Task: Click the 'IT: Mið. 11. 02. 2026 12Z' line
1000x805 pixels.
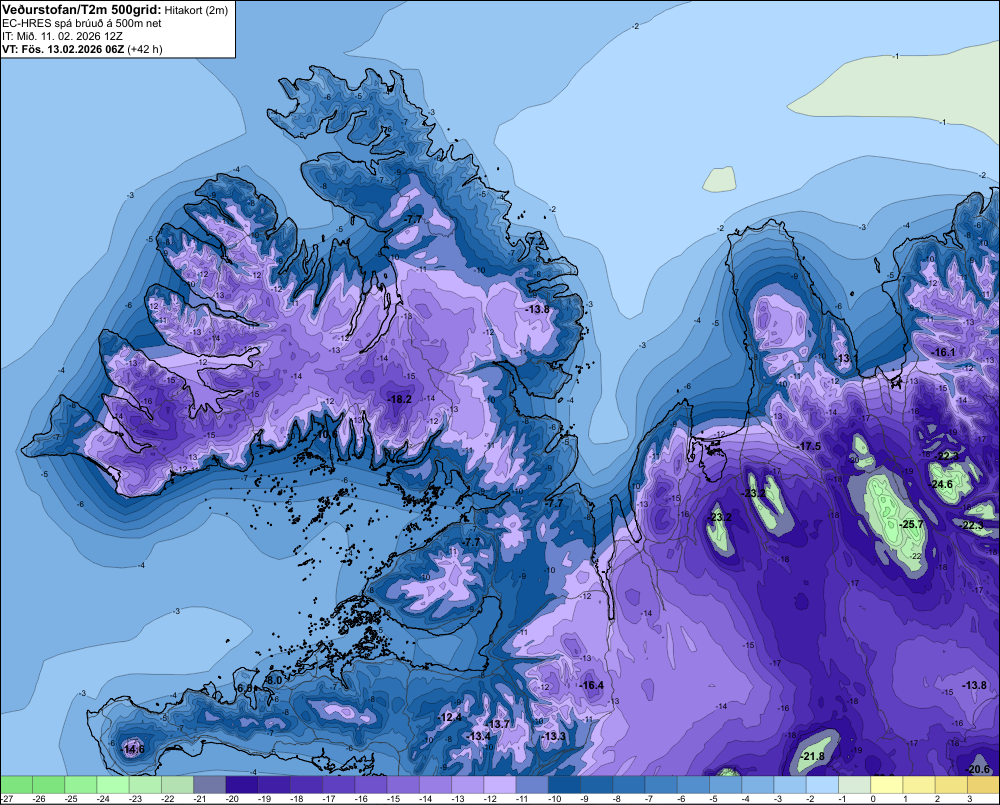Action: coord(62,36)
